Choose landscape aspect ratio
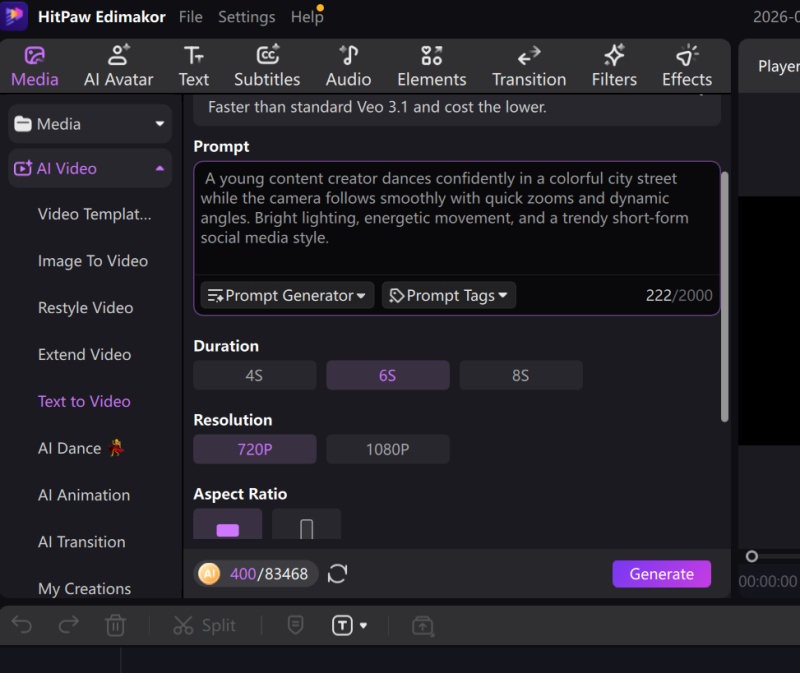This screenshot has height=673, width=800. [228, 524]
